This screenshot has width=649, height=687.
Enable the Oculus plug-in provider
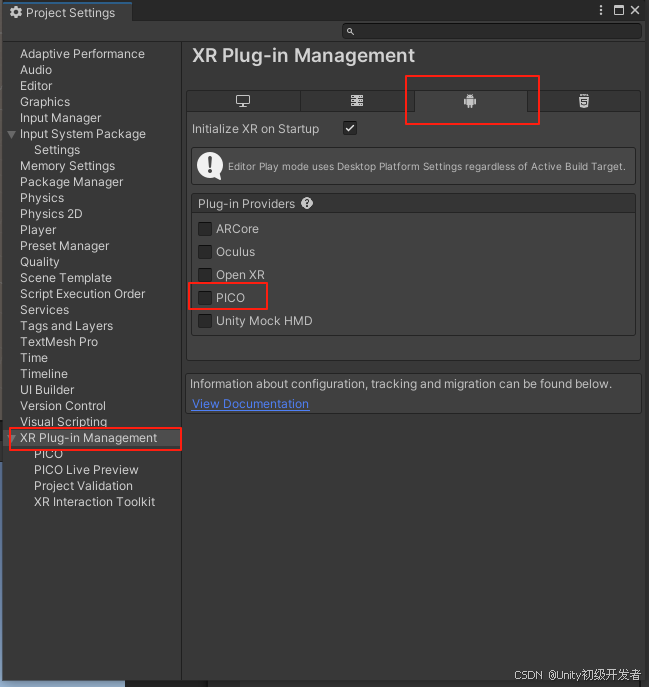205,252
